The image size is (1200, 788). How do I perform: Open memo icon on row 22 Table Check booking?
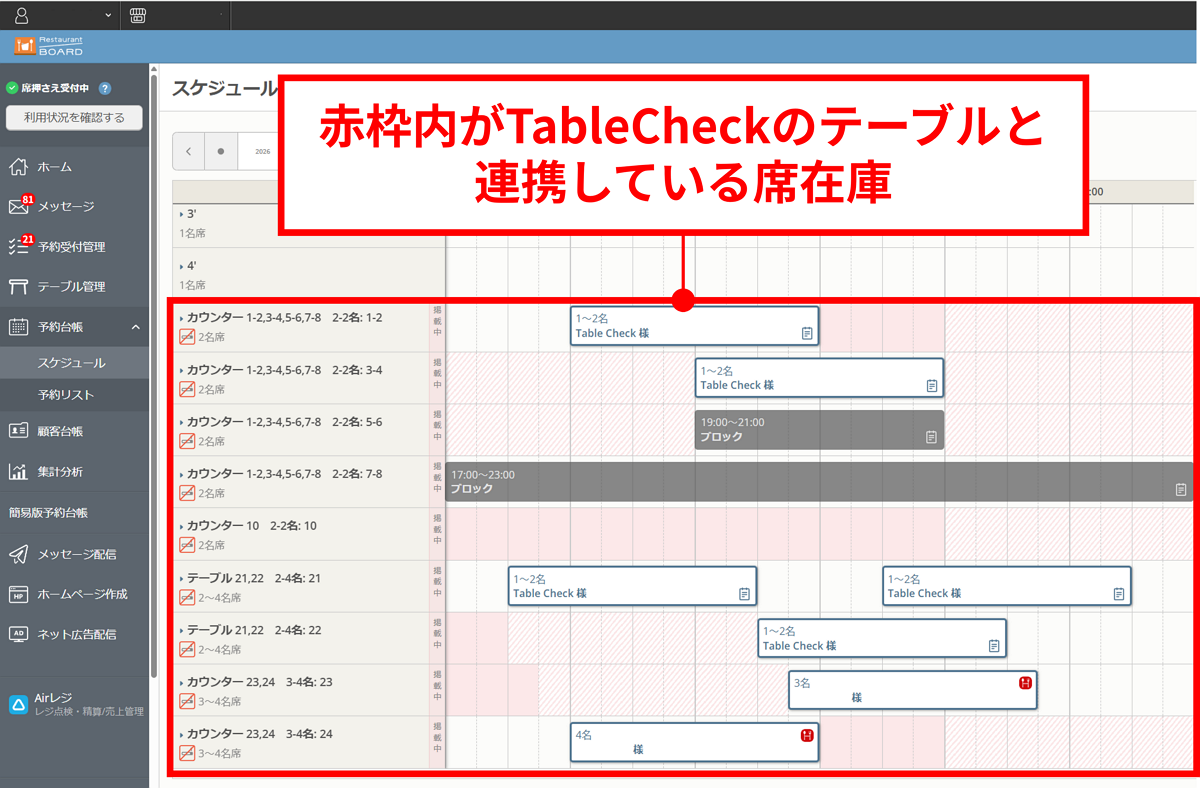pyautogui.click(x=994, y=646)
